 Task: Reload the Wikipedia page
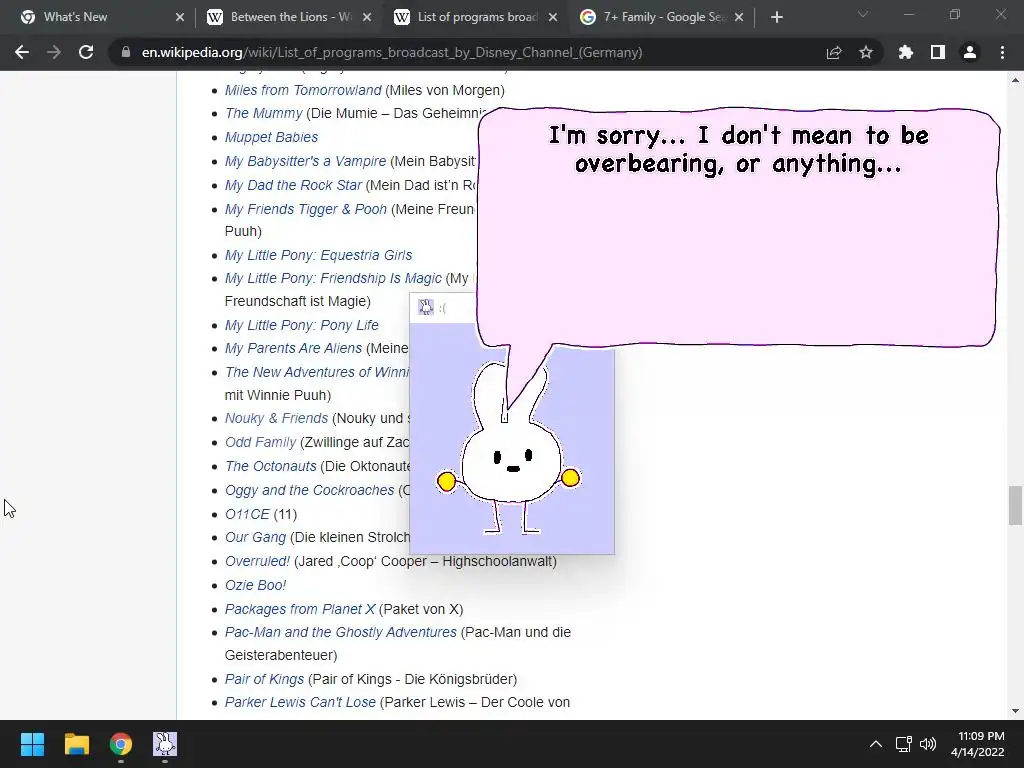[x=86, y=52]
